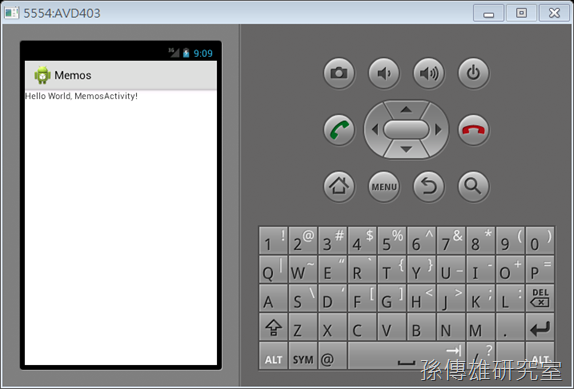Viewport: 574px width, 389px height.
Task: Click the keyboard J key
Action: pos(451,298)
